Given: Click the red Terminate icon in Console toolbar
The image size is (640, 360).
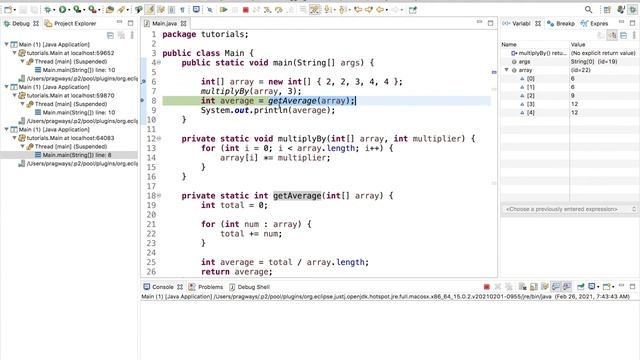Looking at the screenshot, I should pos(487,287).
